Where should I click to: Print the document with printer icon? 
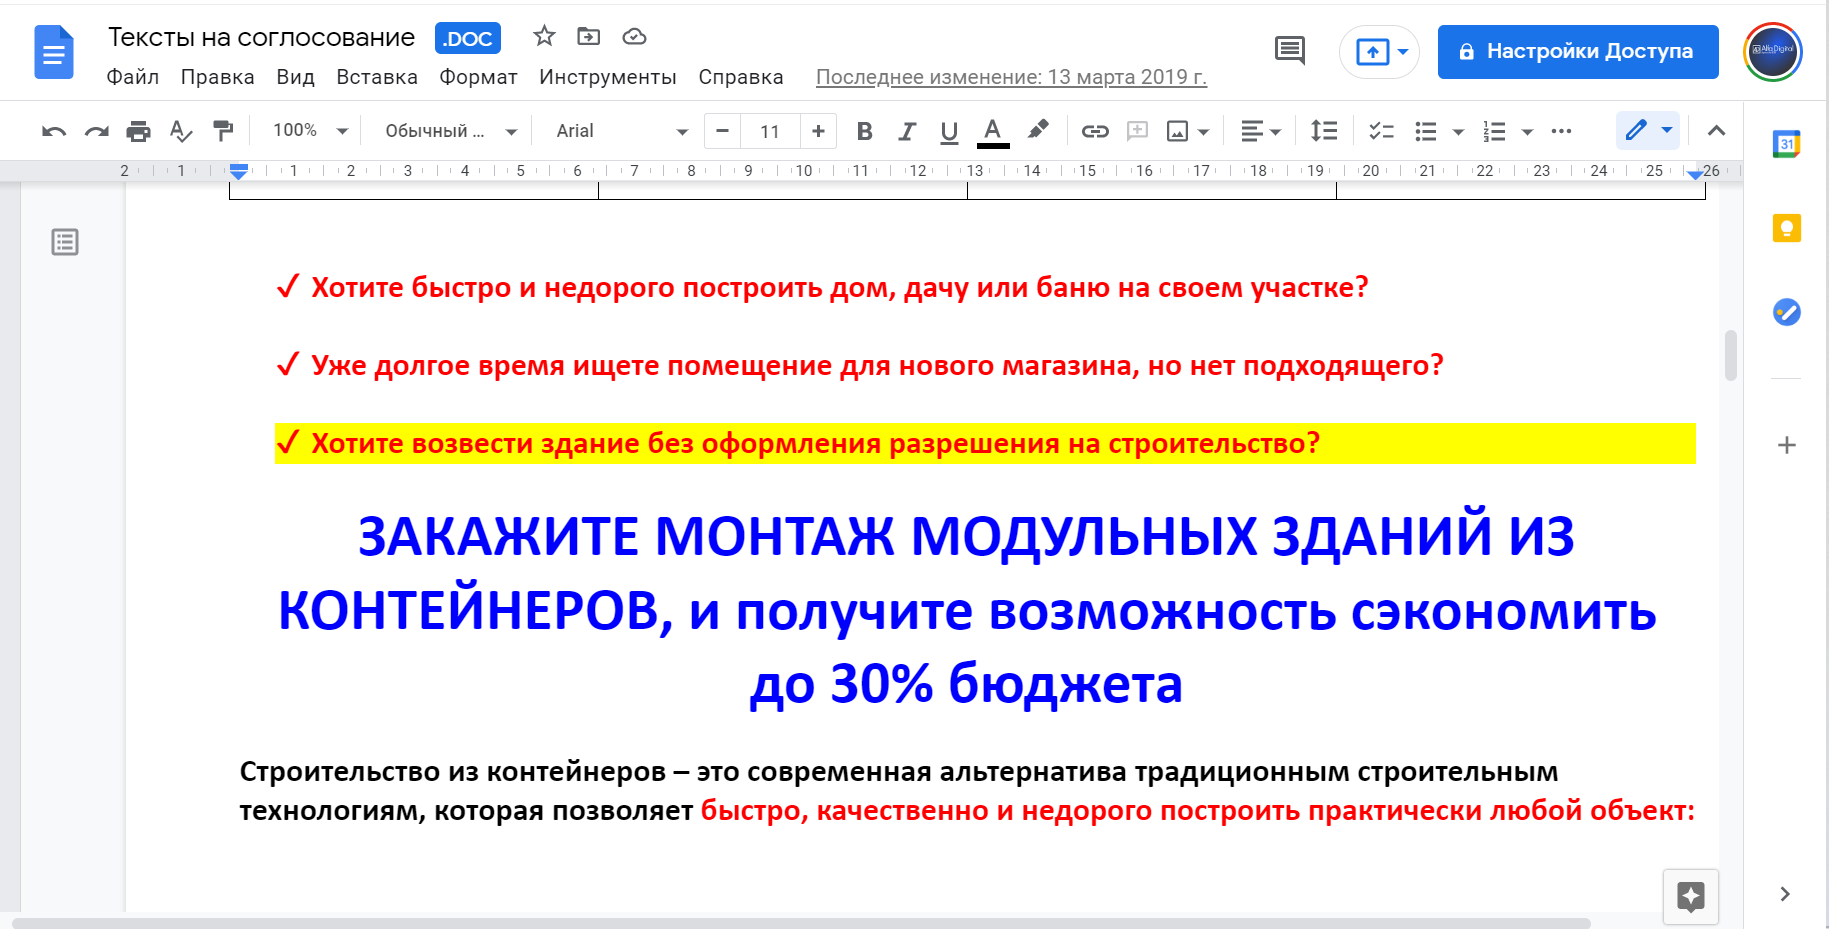coord(138,131)
